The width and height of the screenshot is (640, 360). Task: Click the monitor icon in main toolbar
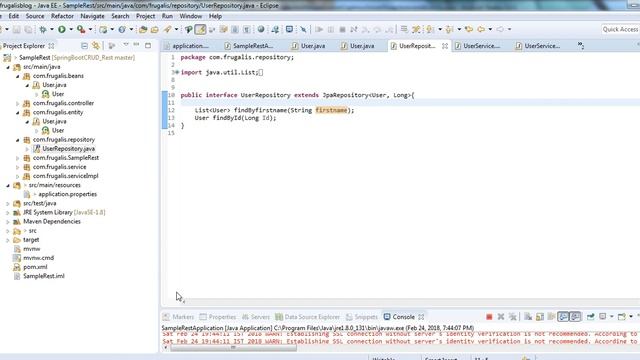(289, 29)
